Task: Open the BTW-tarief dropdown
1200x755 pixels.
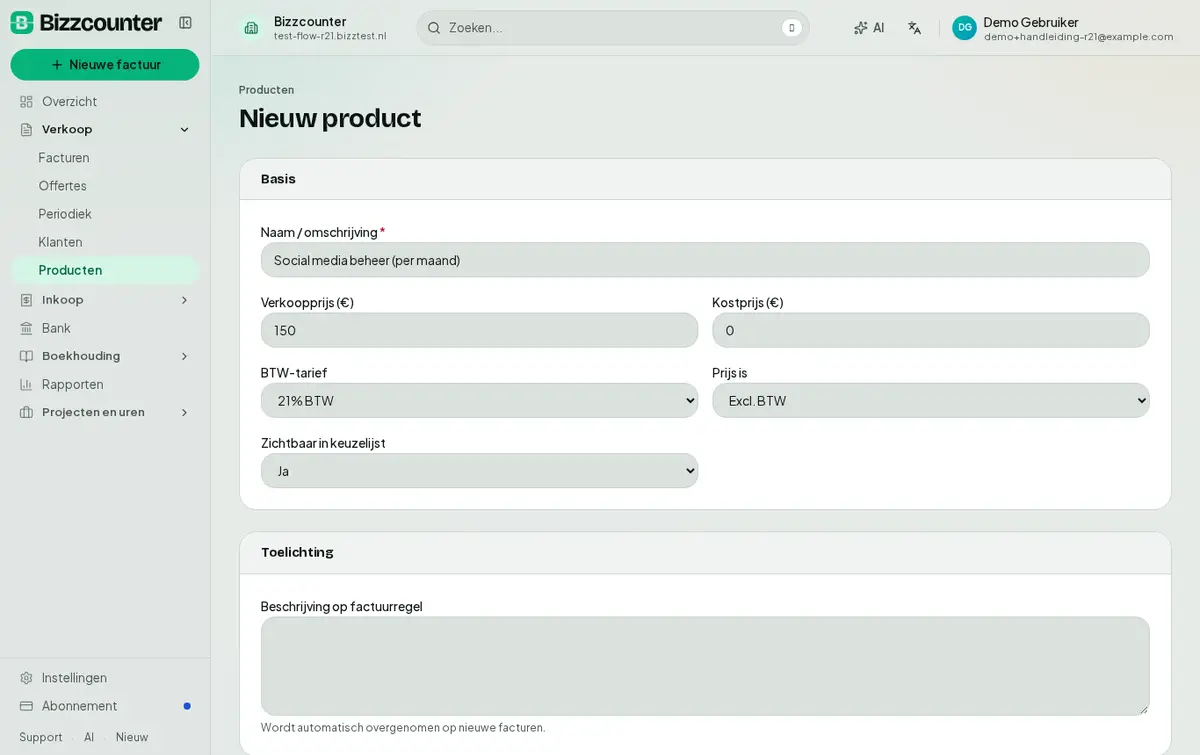Action: point(479,400)
